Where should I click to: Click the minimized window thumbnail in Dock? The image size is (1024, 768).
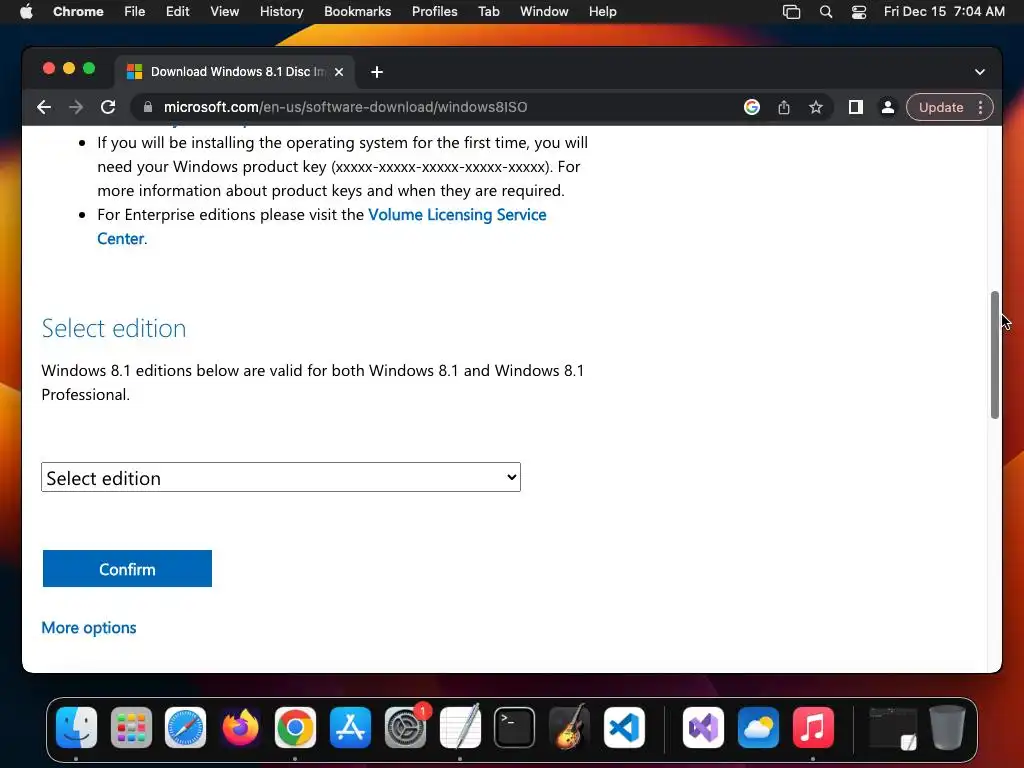click(x=893, y=728)
